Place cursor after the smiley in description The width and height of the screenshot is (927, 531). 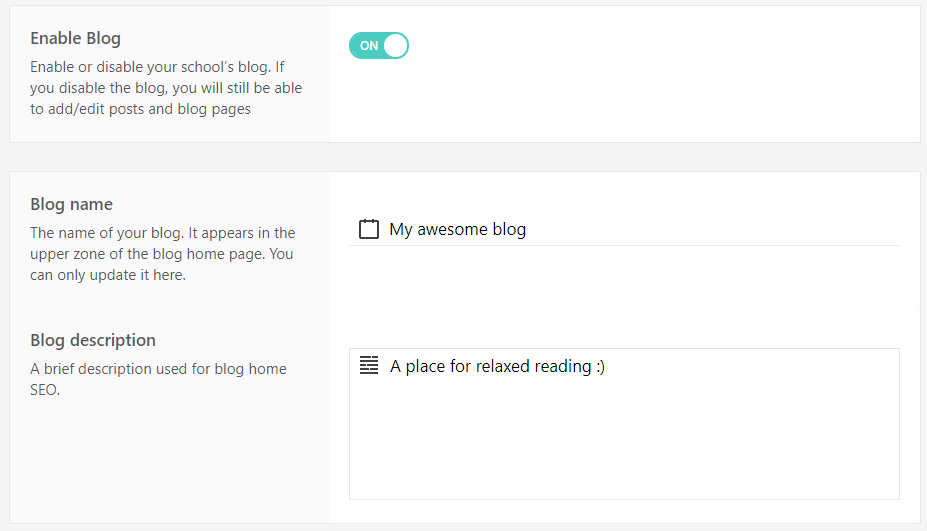tap(607, 366)
